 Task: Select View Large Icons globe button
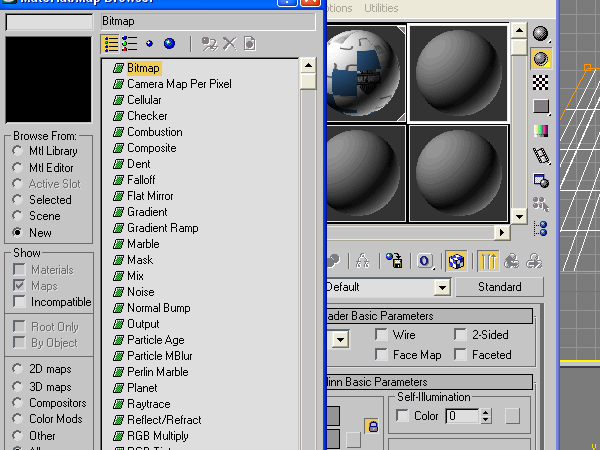coord(169,44)
